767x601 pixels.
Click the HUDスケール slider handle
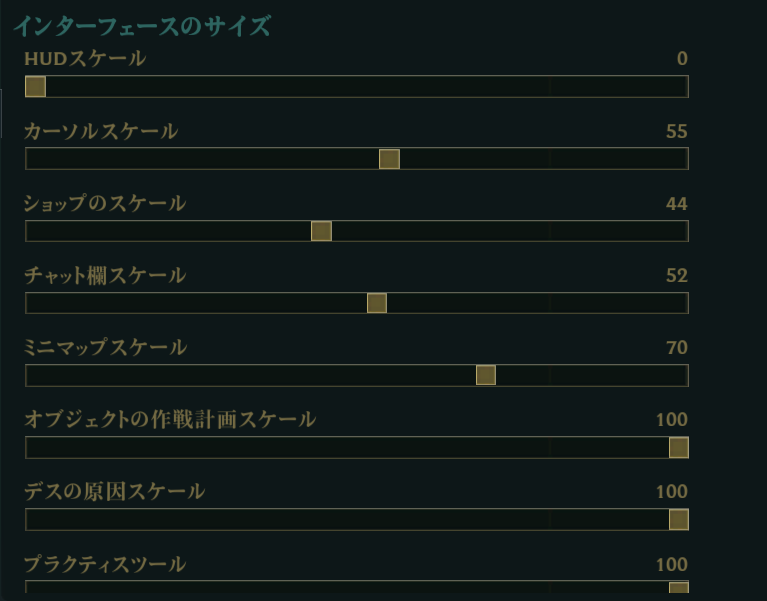click(35, 87)
